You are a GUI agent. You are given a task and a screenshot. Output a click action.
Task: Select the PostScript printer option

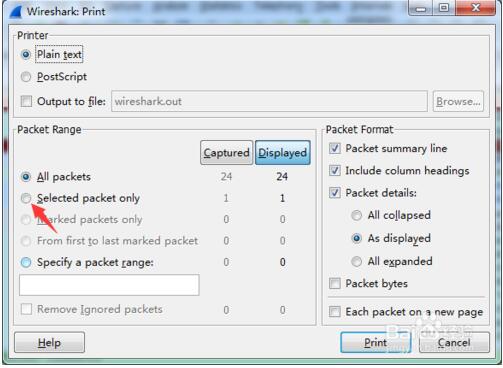coord(26,77)
